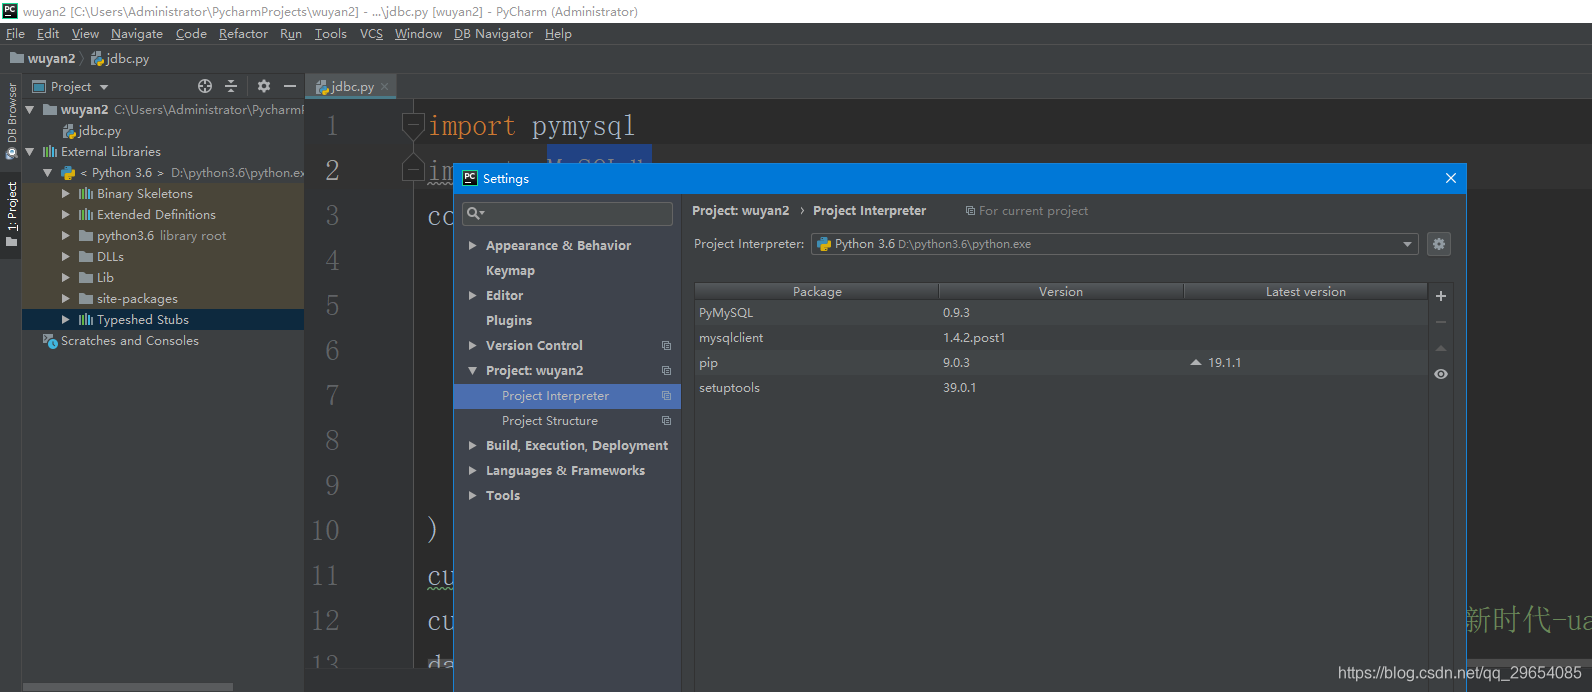
Task: Select mysqlclient package row
Action: point(1061,338)
